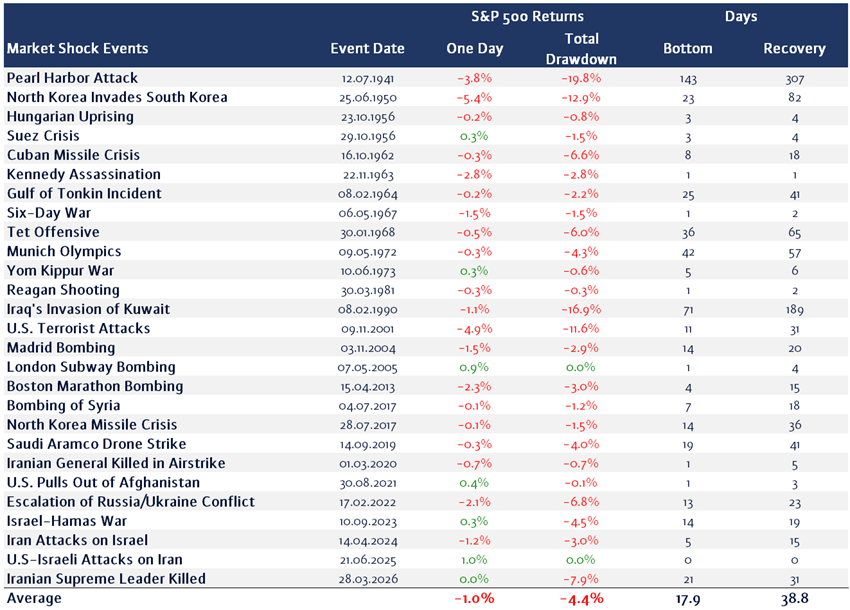Viewport: 850px width, 610px height.
Task: Click the -7.9% total drawdown value
Action: click(581, 579)
